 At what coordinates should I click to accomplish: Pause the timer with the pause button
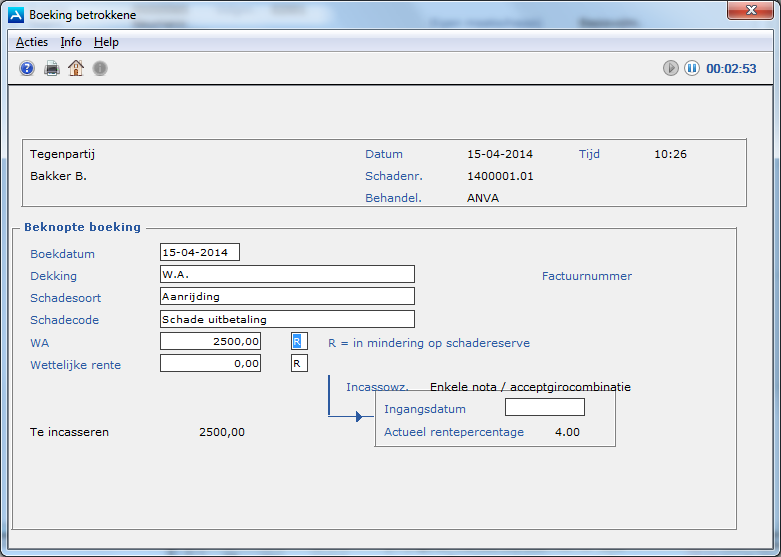(691, 68)
